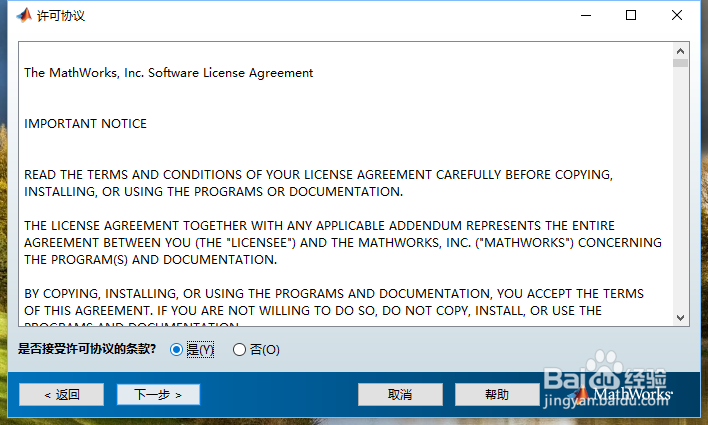Maximize the 许可协议 window
The width and height of the screenshot is (708, 425).
(631, 15)
